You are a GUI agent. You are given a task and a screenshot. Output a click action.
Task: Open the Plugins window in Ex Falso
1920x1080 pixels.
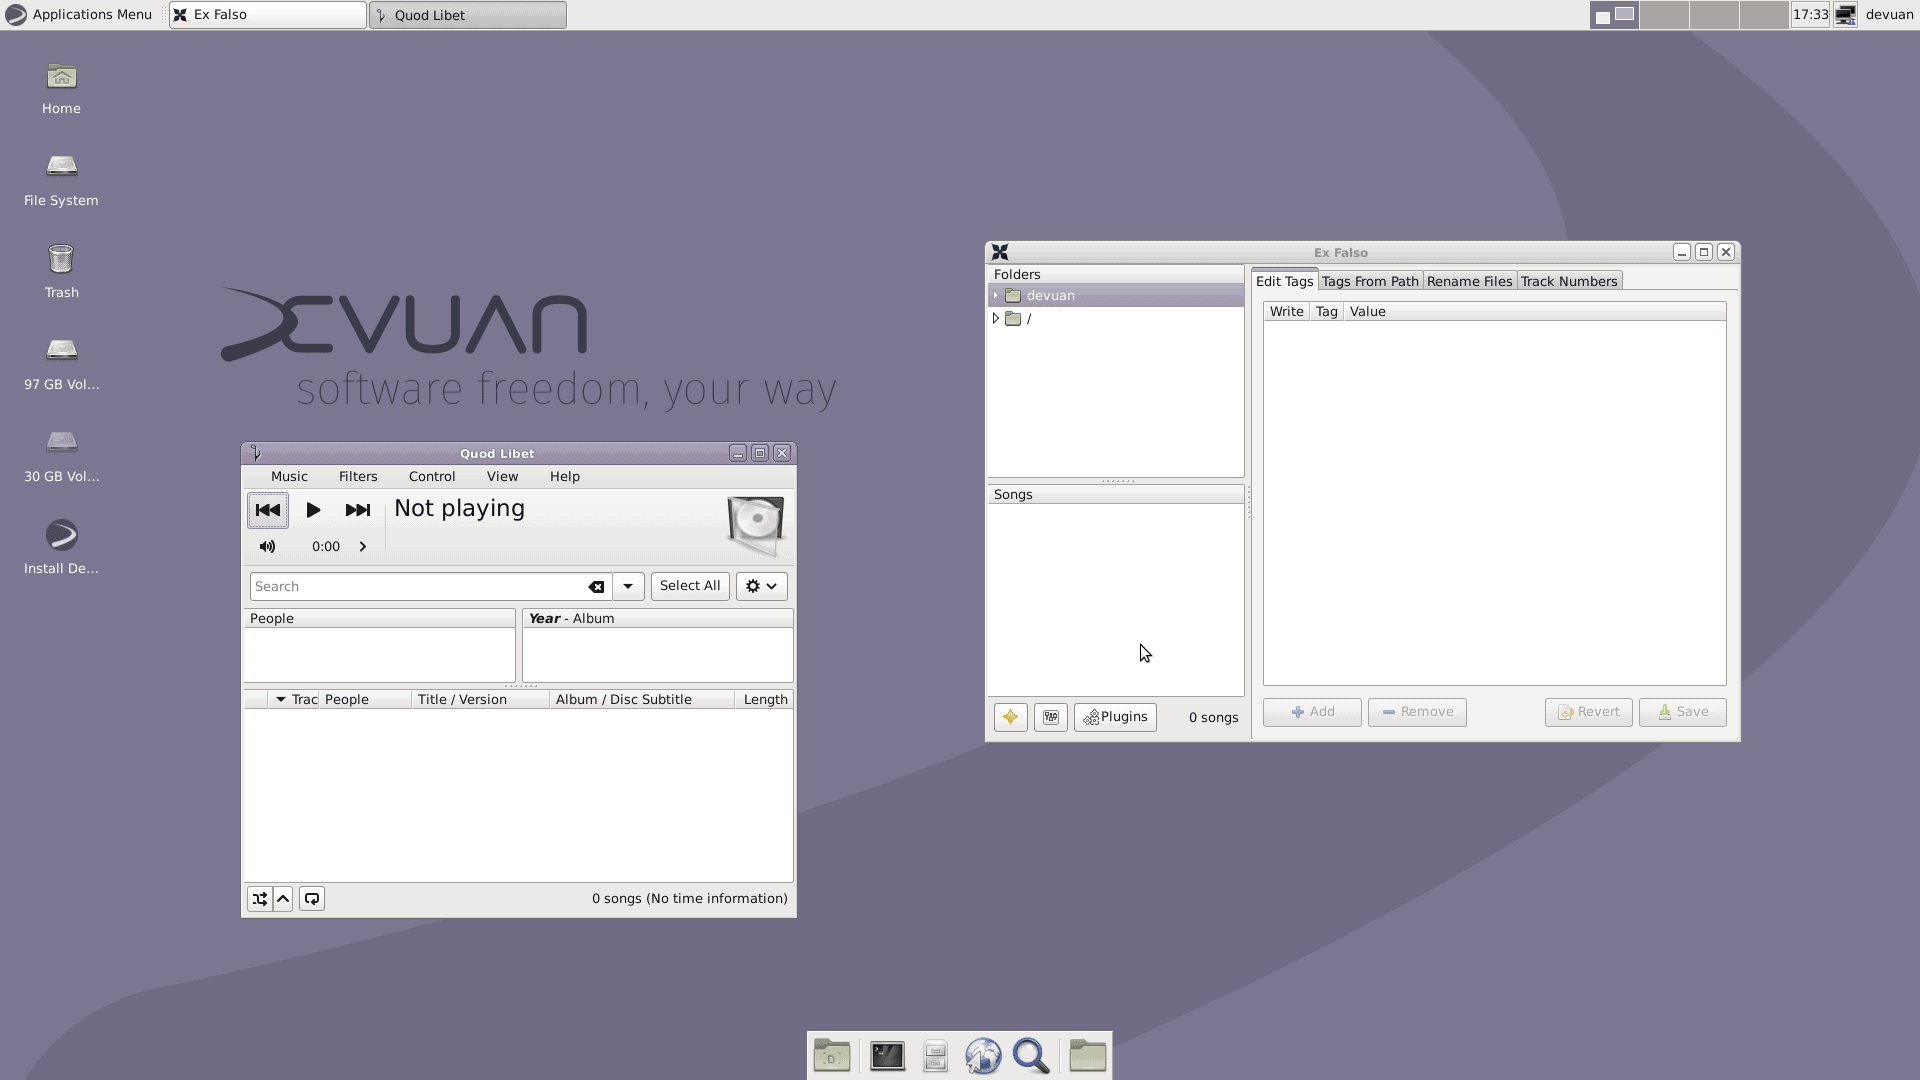[1114, 717]
